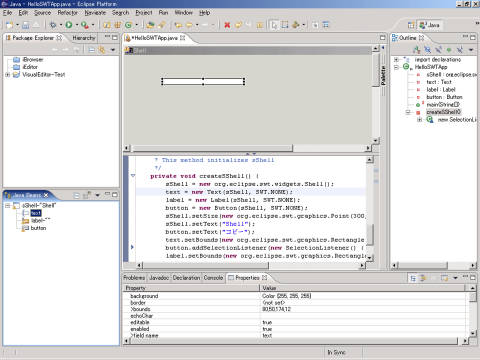Click the Open Perspective icon beside Java
The width and height of the screenshot is (480, 360).
(x=412, y=25)
